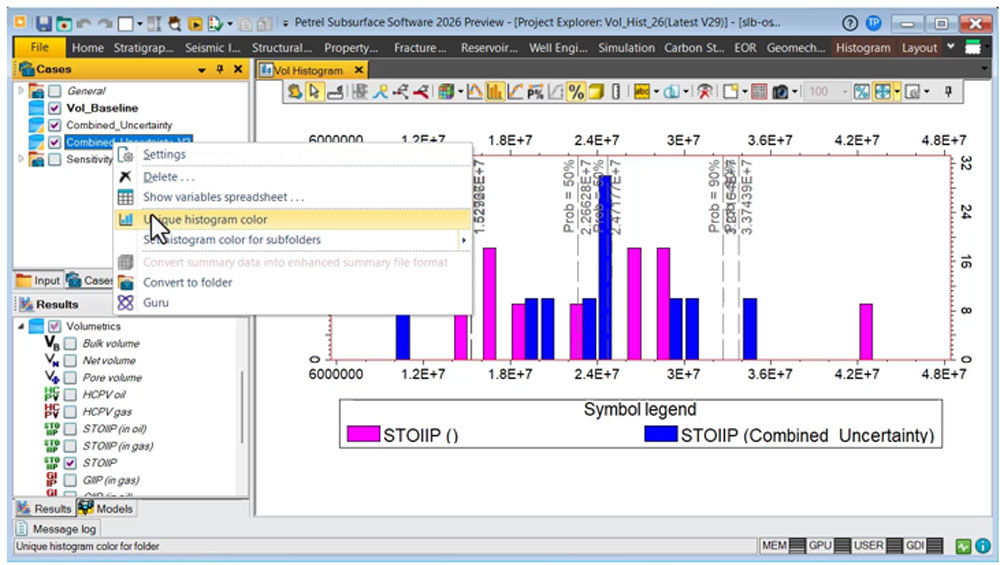The width and height of the screenshot is (1000, 565).
Task: Open the Layout ribbon tab
Action: point(919,48)
